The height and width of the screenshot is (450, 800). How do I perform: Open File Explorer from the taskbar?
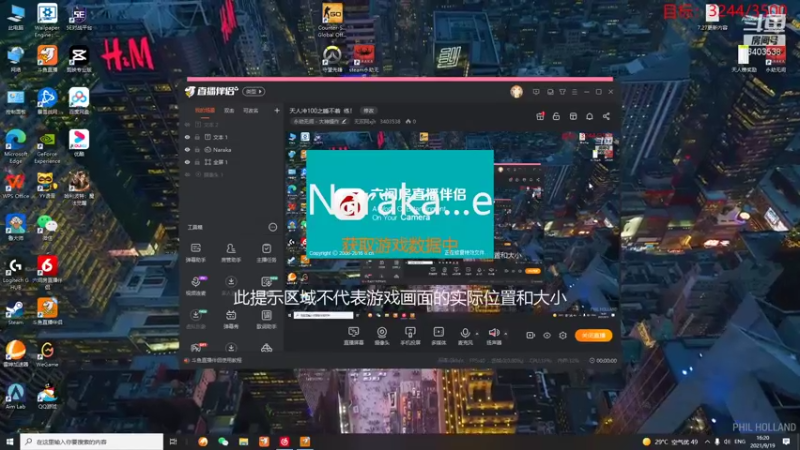coord(243,442)
